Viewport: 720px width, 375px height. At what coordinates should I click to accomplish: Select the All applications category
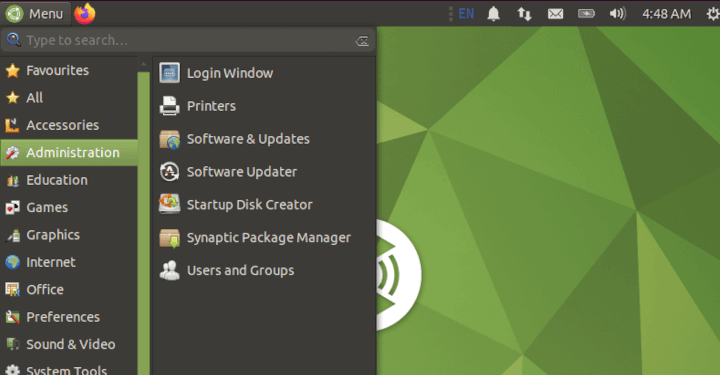coord(69,98)
